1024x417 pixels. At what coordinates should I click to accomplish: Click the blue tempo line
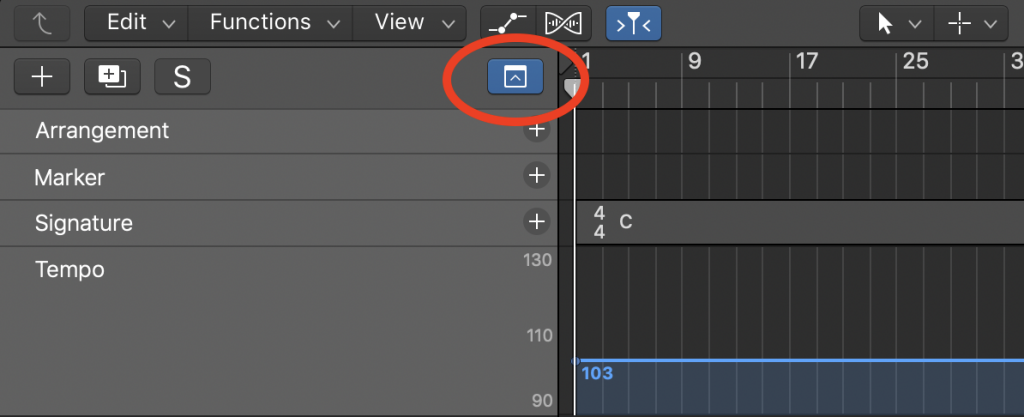tap(799, 360)
